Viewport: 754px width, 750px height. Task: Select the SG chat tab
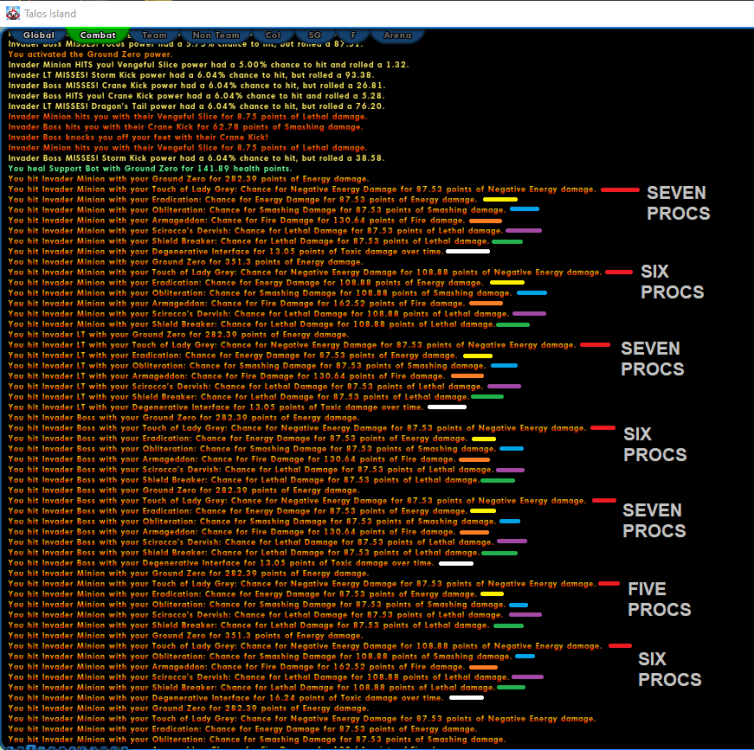point(315,35)
